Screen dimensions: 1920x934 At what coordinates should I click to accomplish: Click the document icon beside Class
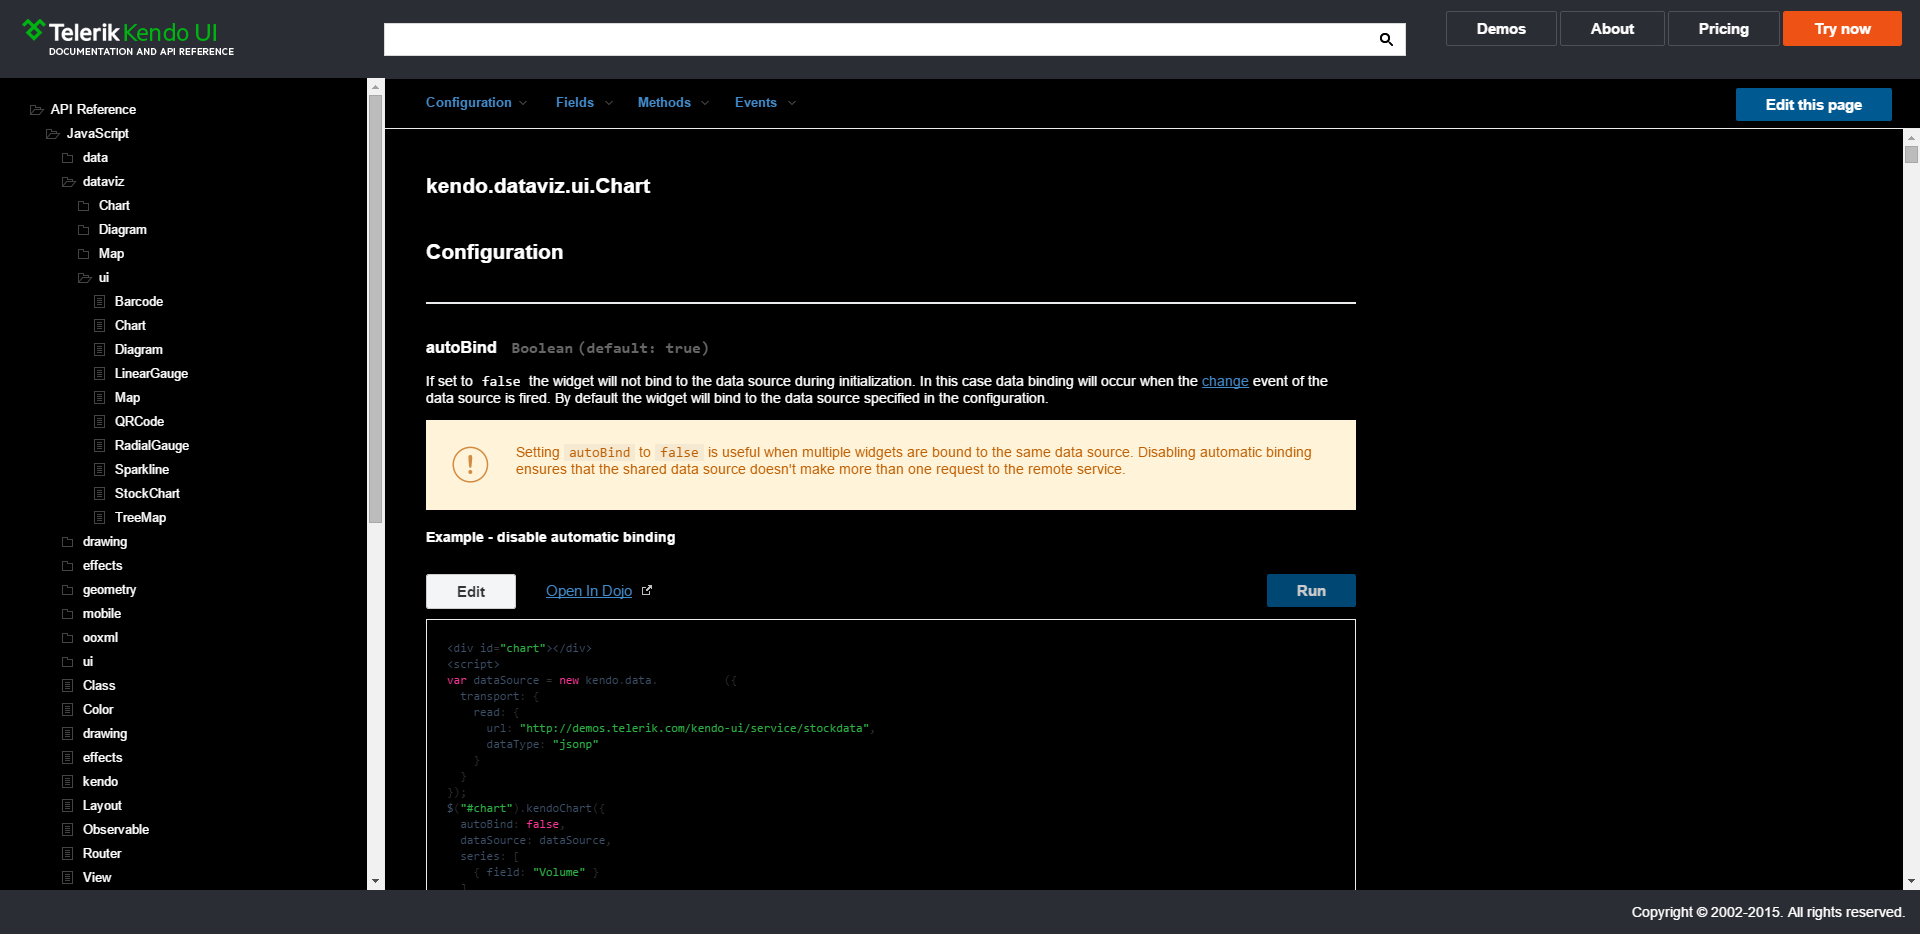(x=68, y=686)
